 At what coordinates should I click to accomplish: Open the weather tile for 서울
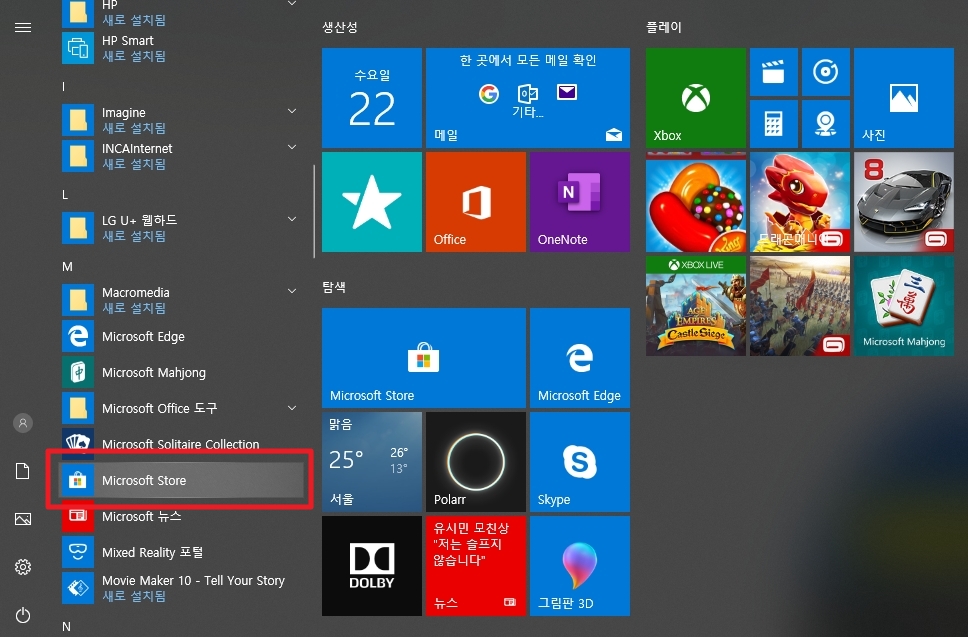point(372,462)
